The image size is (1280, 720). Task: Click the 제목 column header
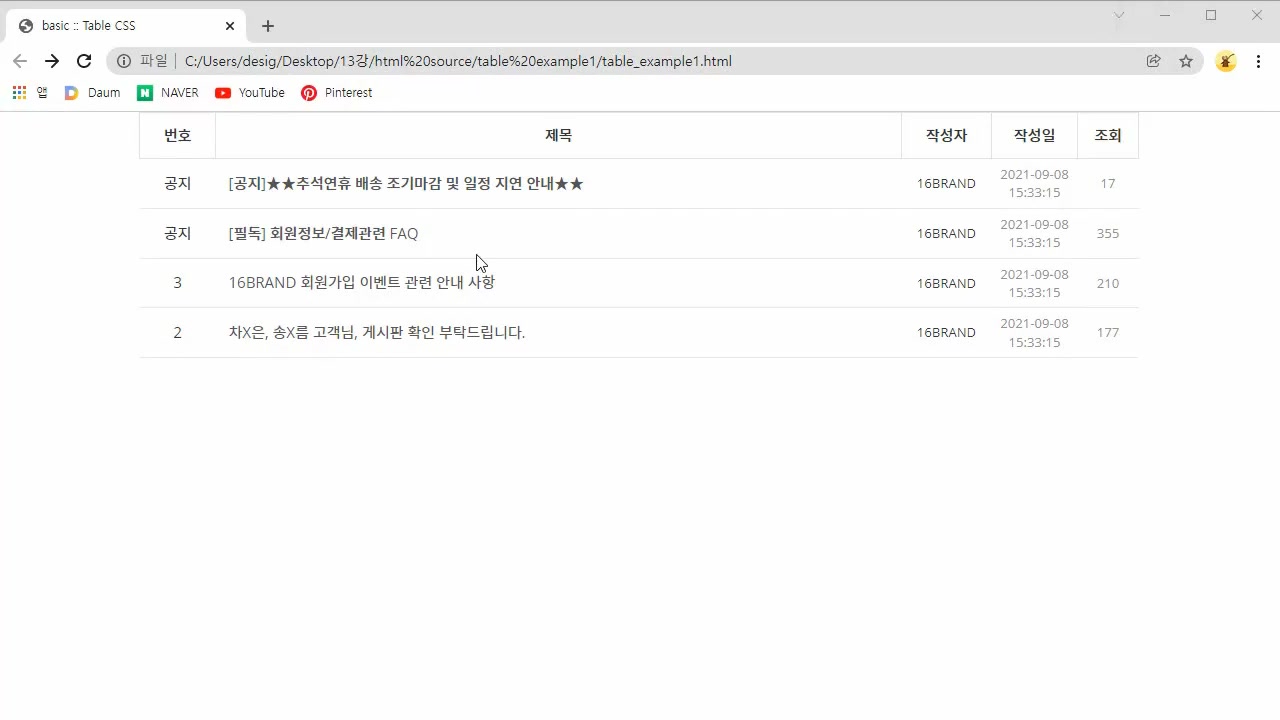558,135
